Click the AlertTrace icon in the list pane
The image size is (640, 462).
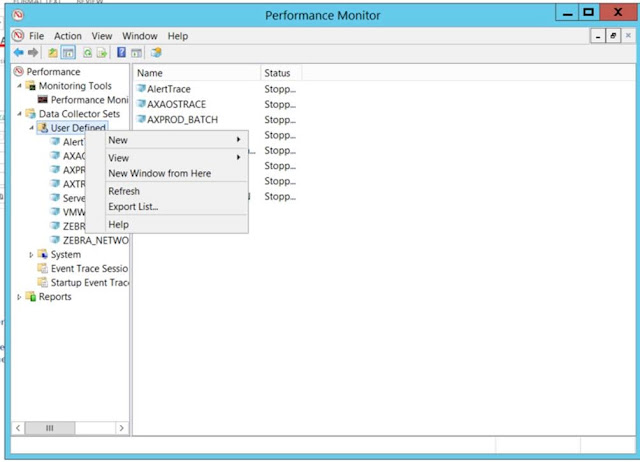[x=141, y=89]
